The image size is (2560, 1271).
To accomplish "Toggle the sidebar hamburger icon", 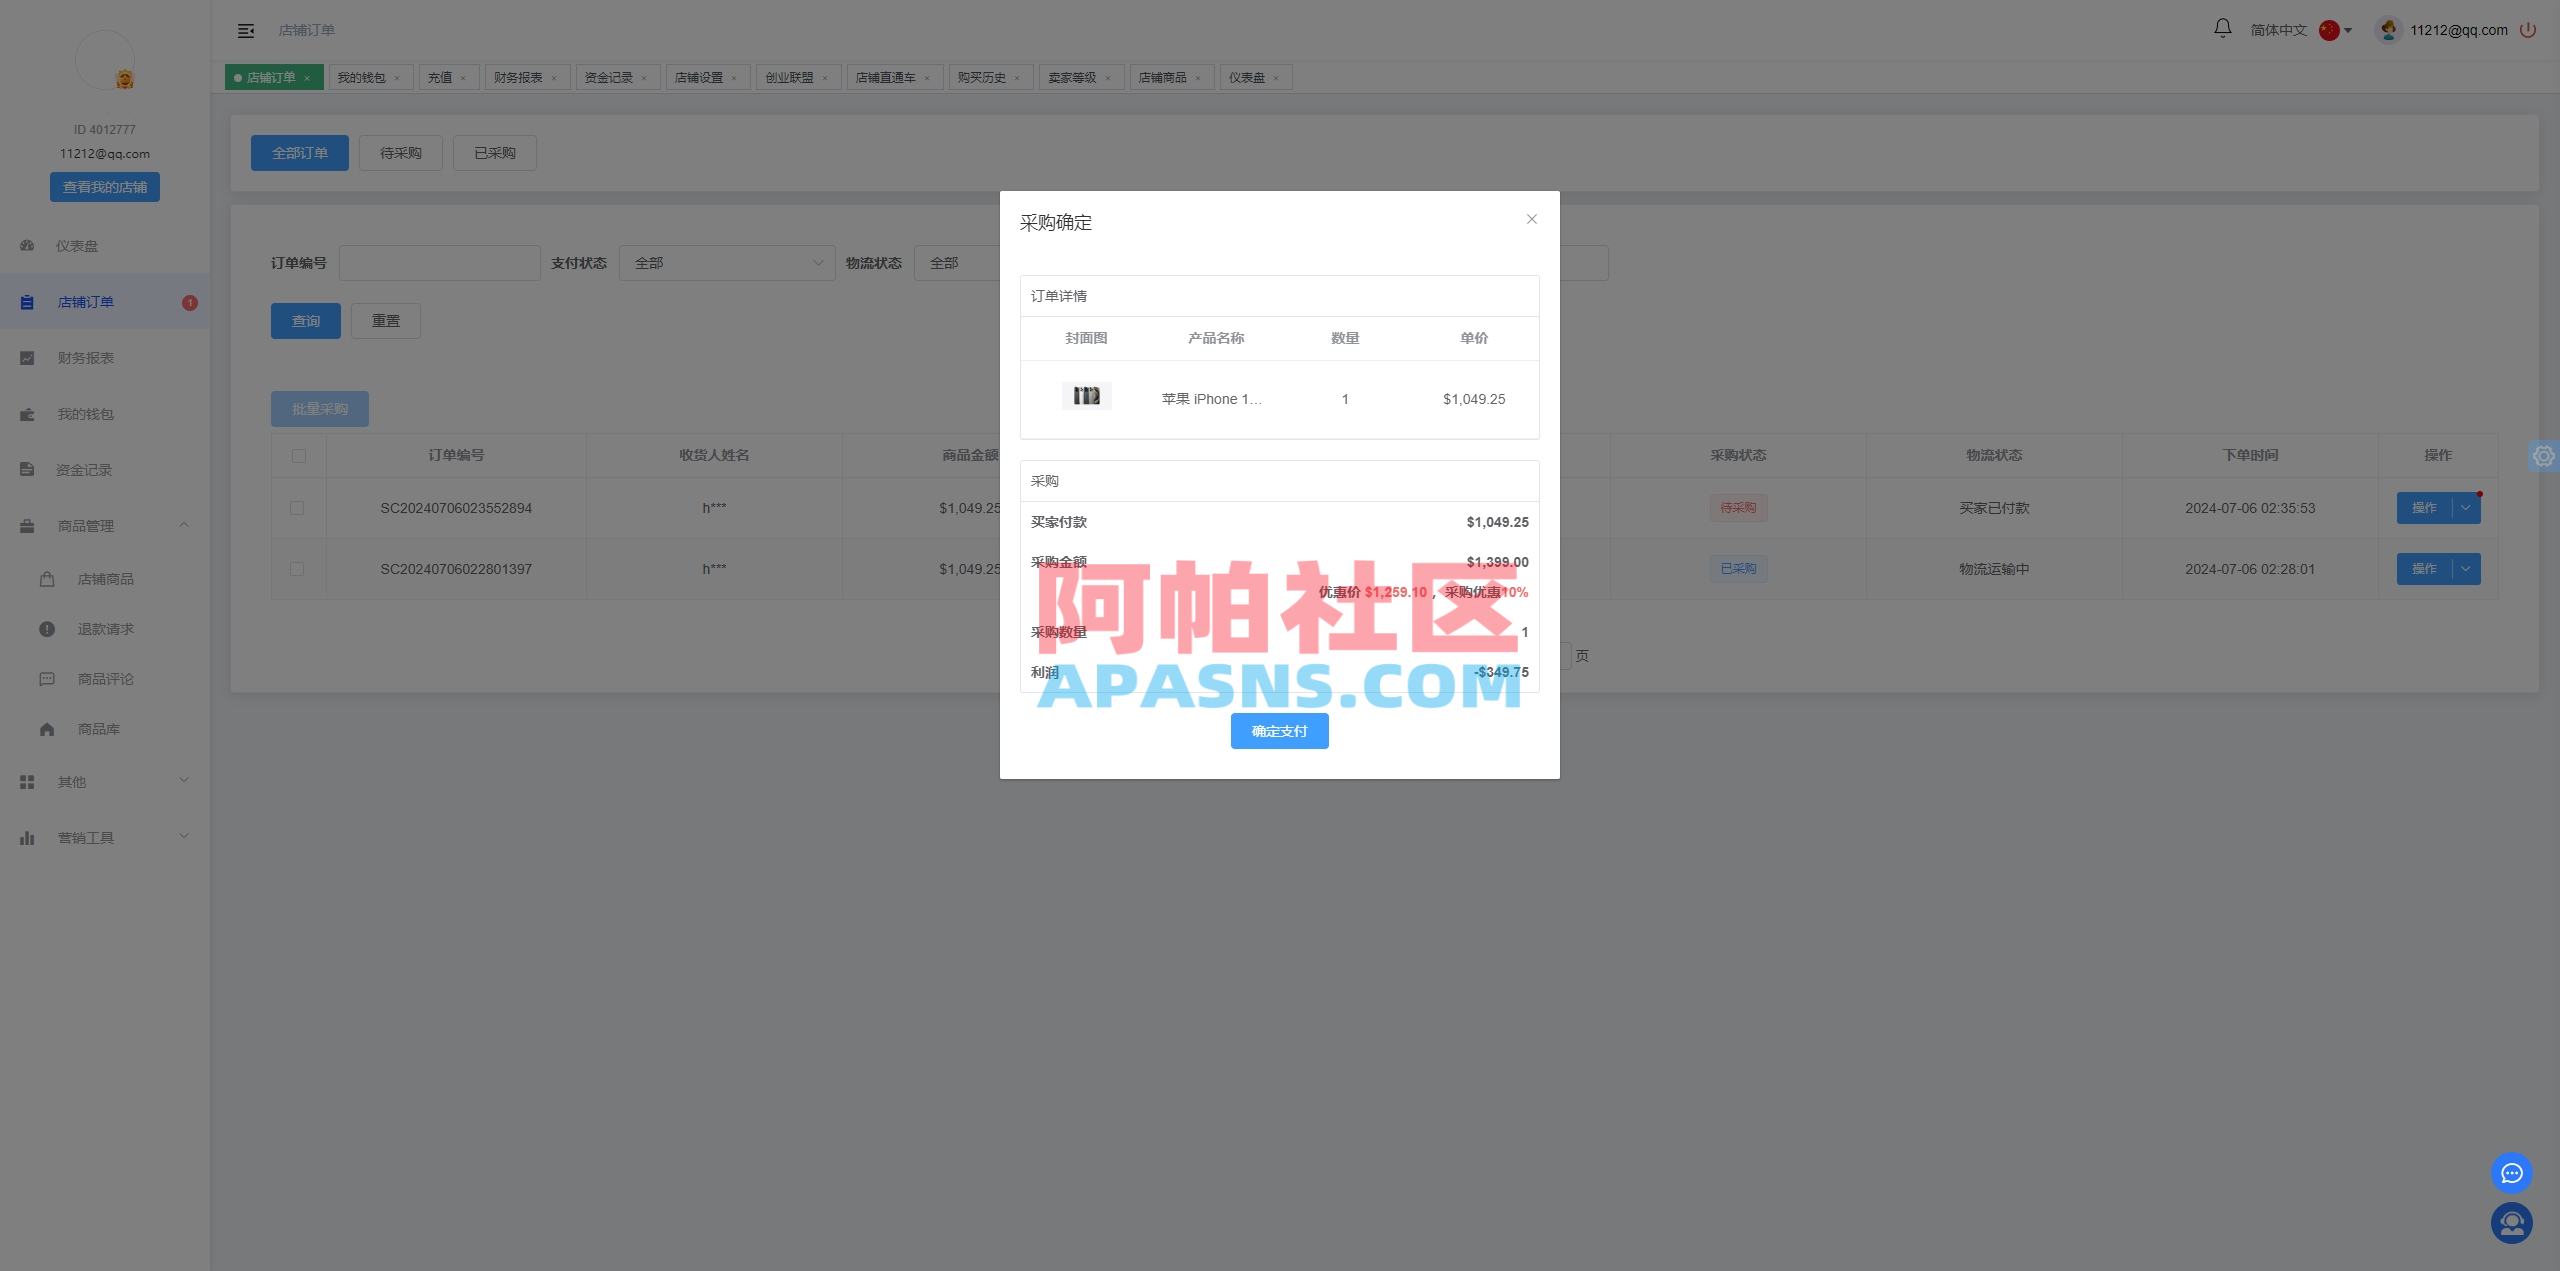I will [245, 30].
